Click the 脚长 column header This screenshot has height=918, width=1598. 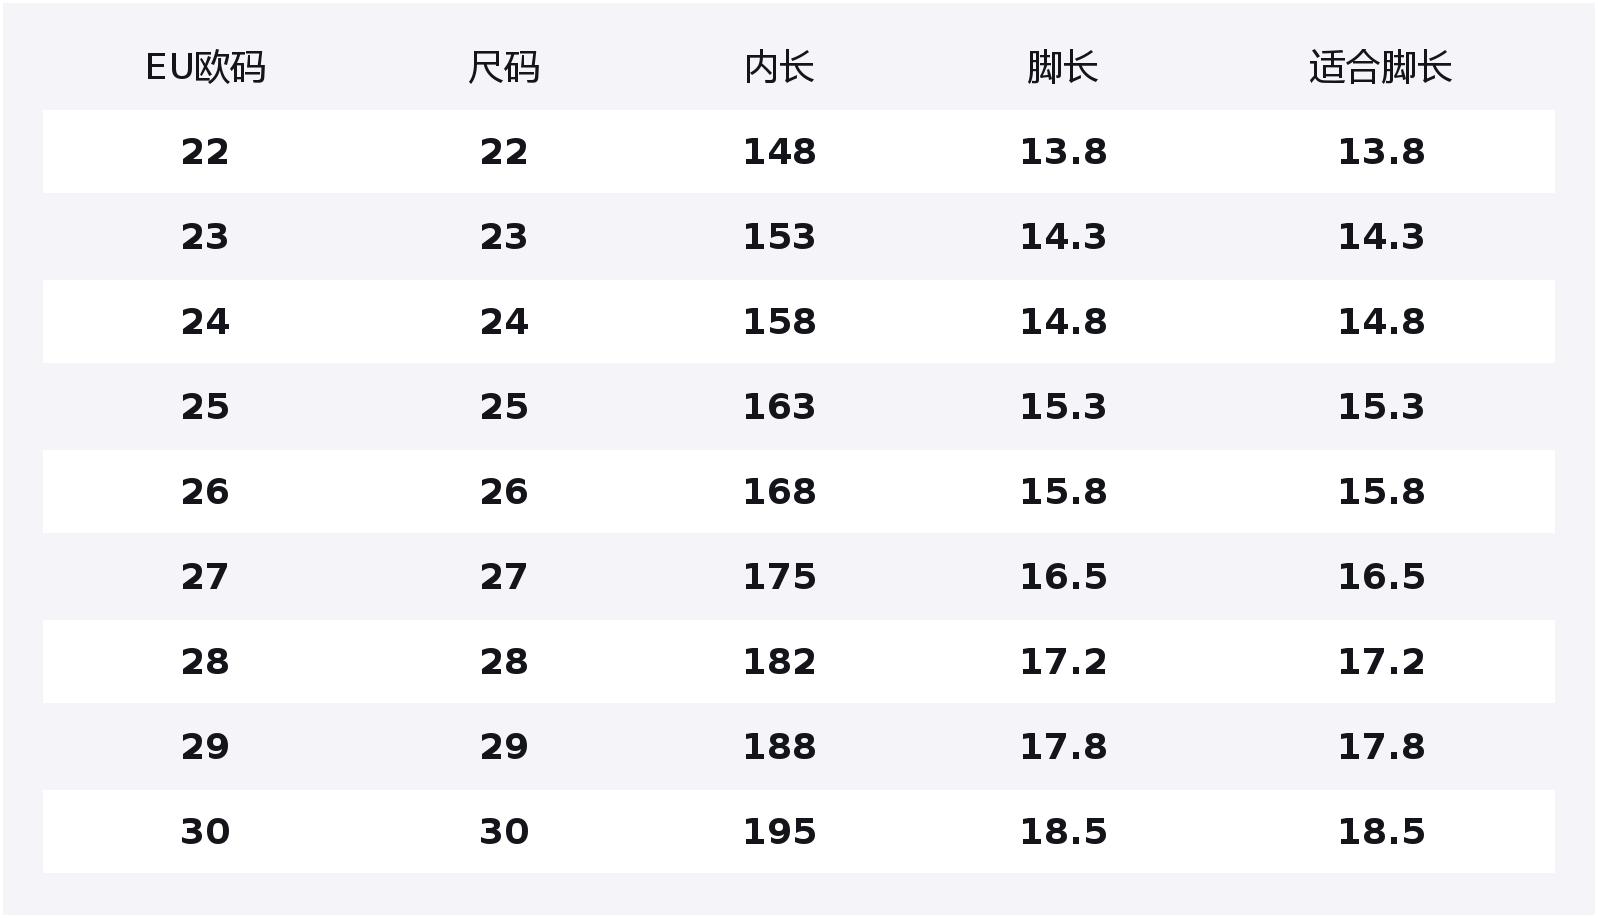pos(1062,67)
